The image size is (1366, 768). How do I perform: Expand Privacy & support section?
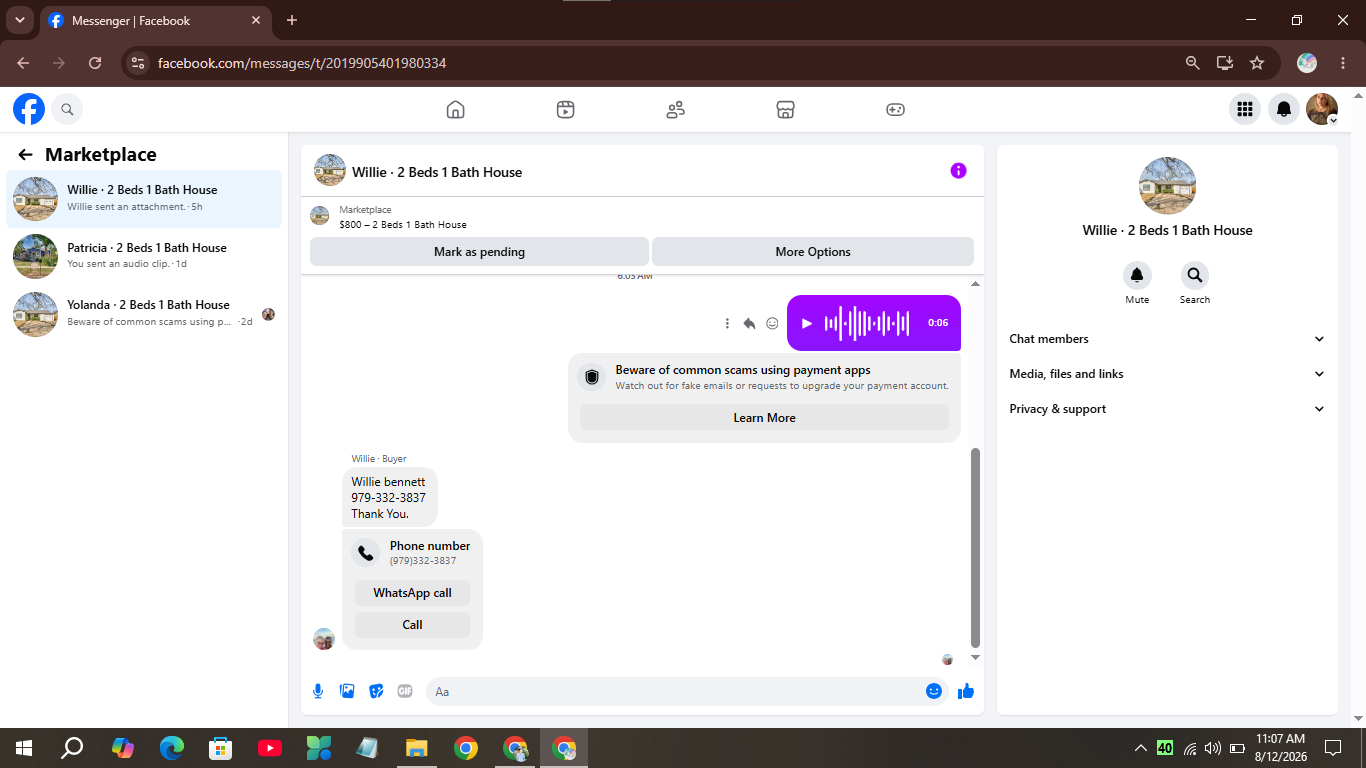point(1167,409)
